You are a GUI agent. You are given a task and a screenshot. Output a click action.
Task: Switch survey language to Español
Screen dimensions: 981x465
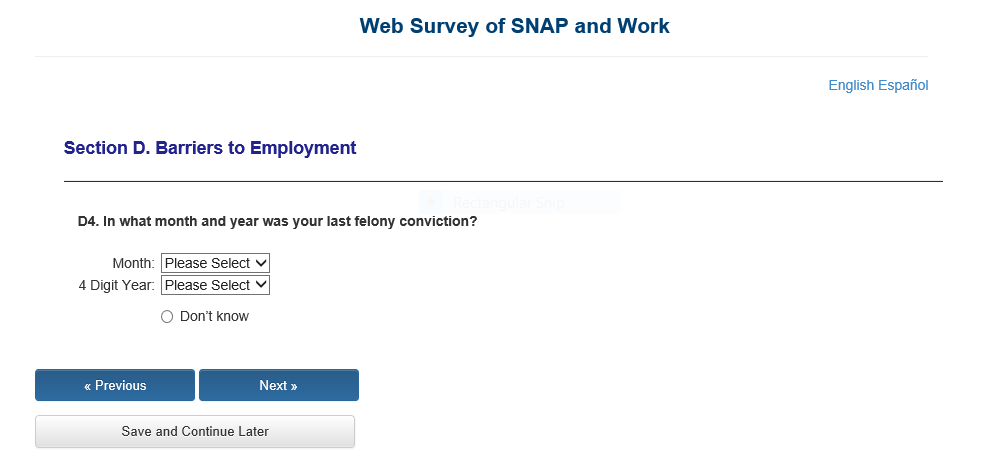pos(903,85)
